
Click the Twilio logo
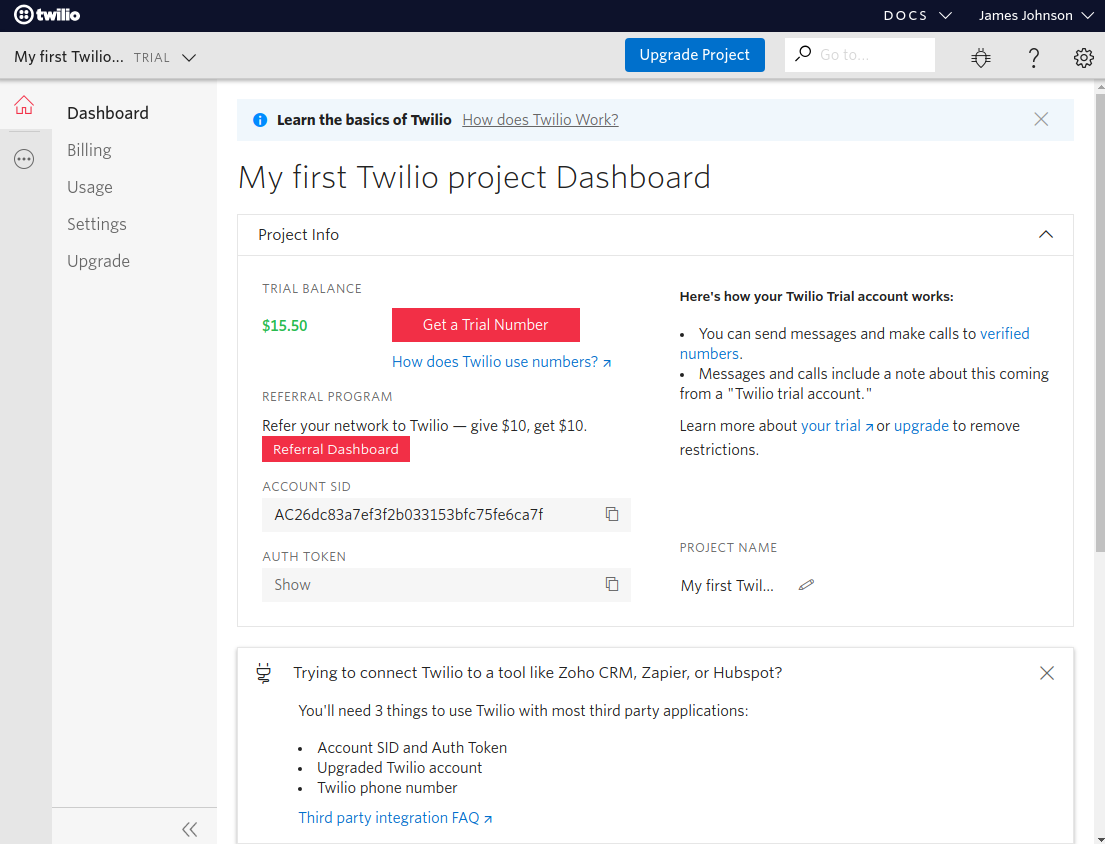tap(47, 15)
